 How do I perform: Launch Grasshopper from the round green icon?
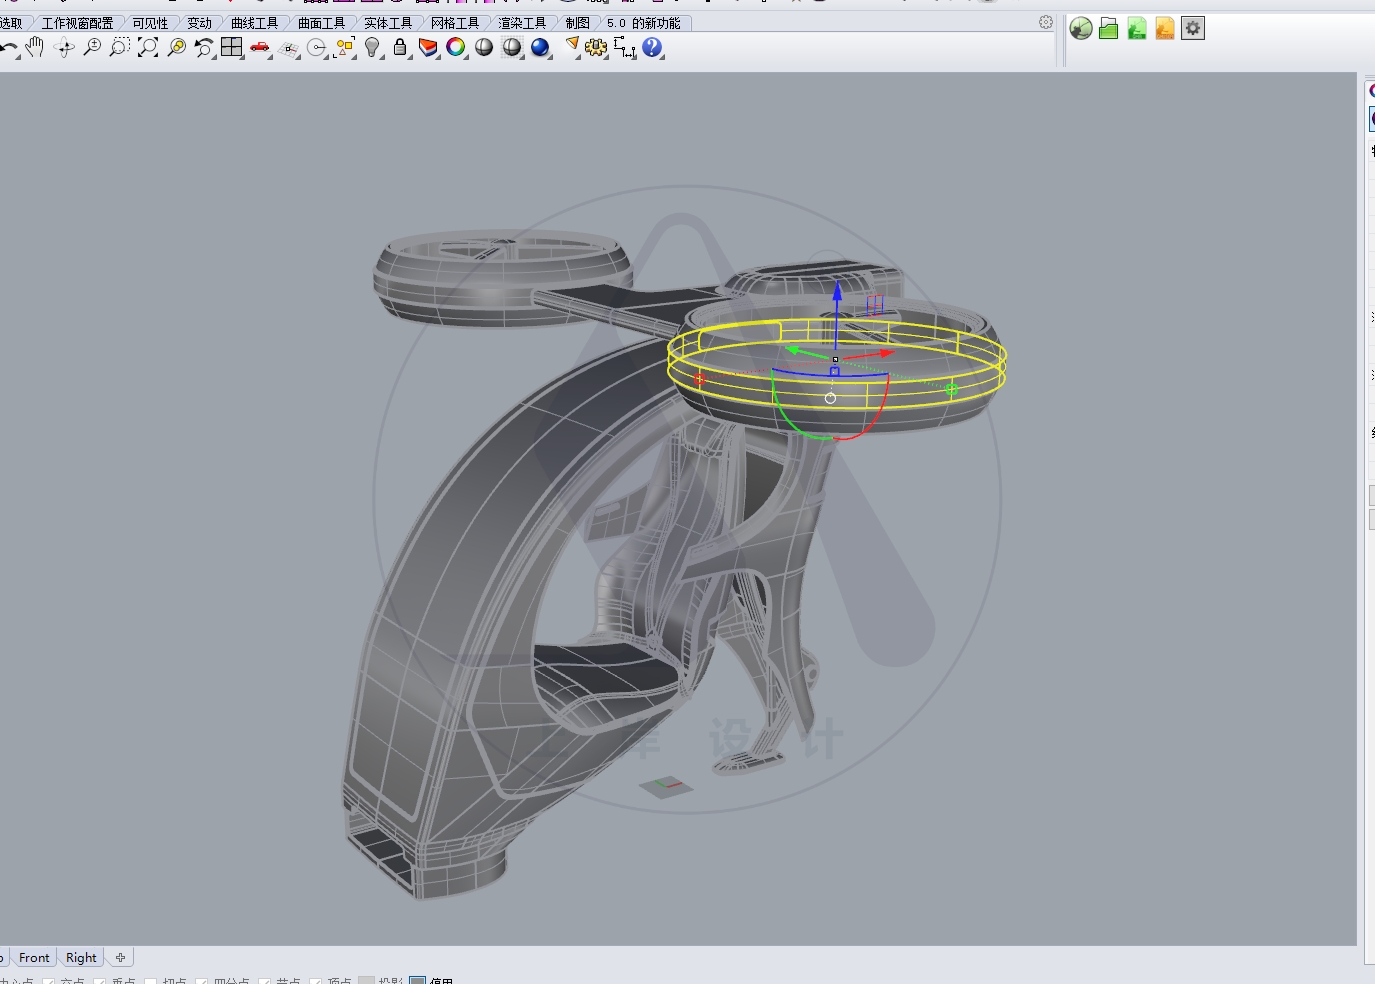tap(1080, 29)
